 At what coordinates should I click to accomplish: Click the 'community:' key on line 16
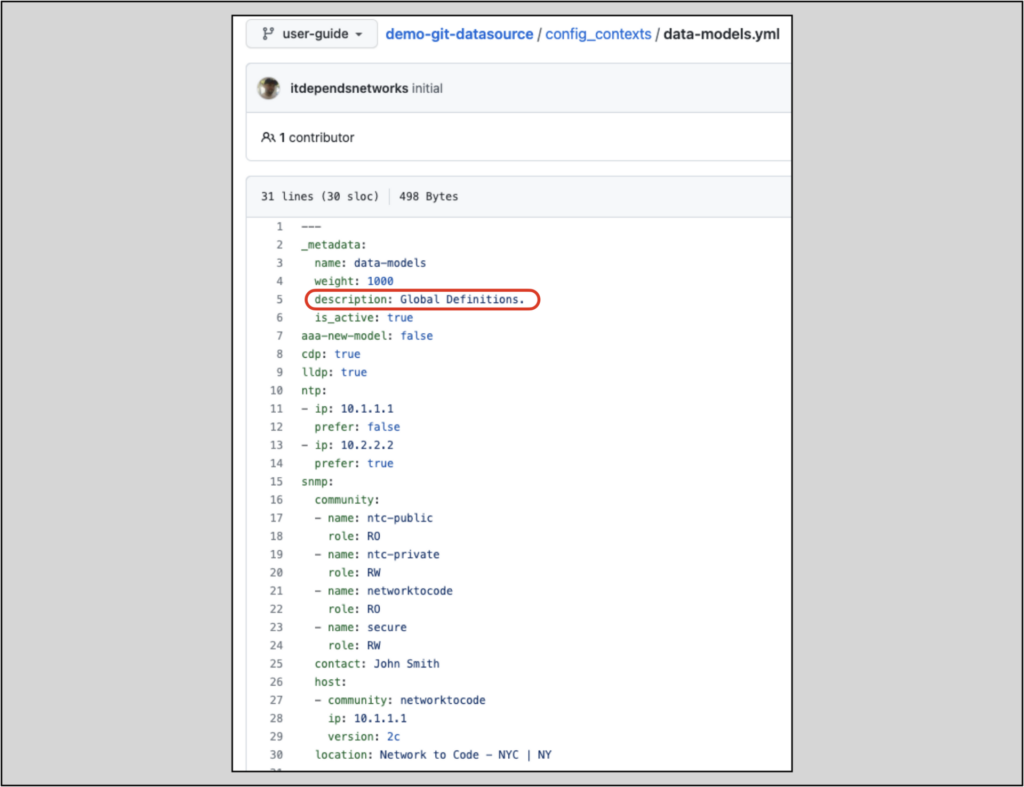click(x=347, y=500)
